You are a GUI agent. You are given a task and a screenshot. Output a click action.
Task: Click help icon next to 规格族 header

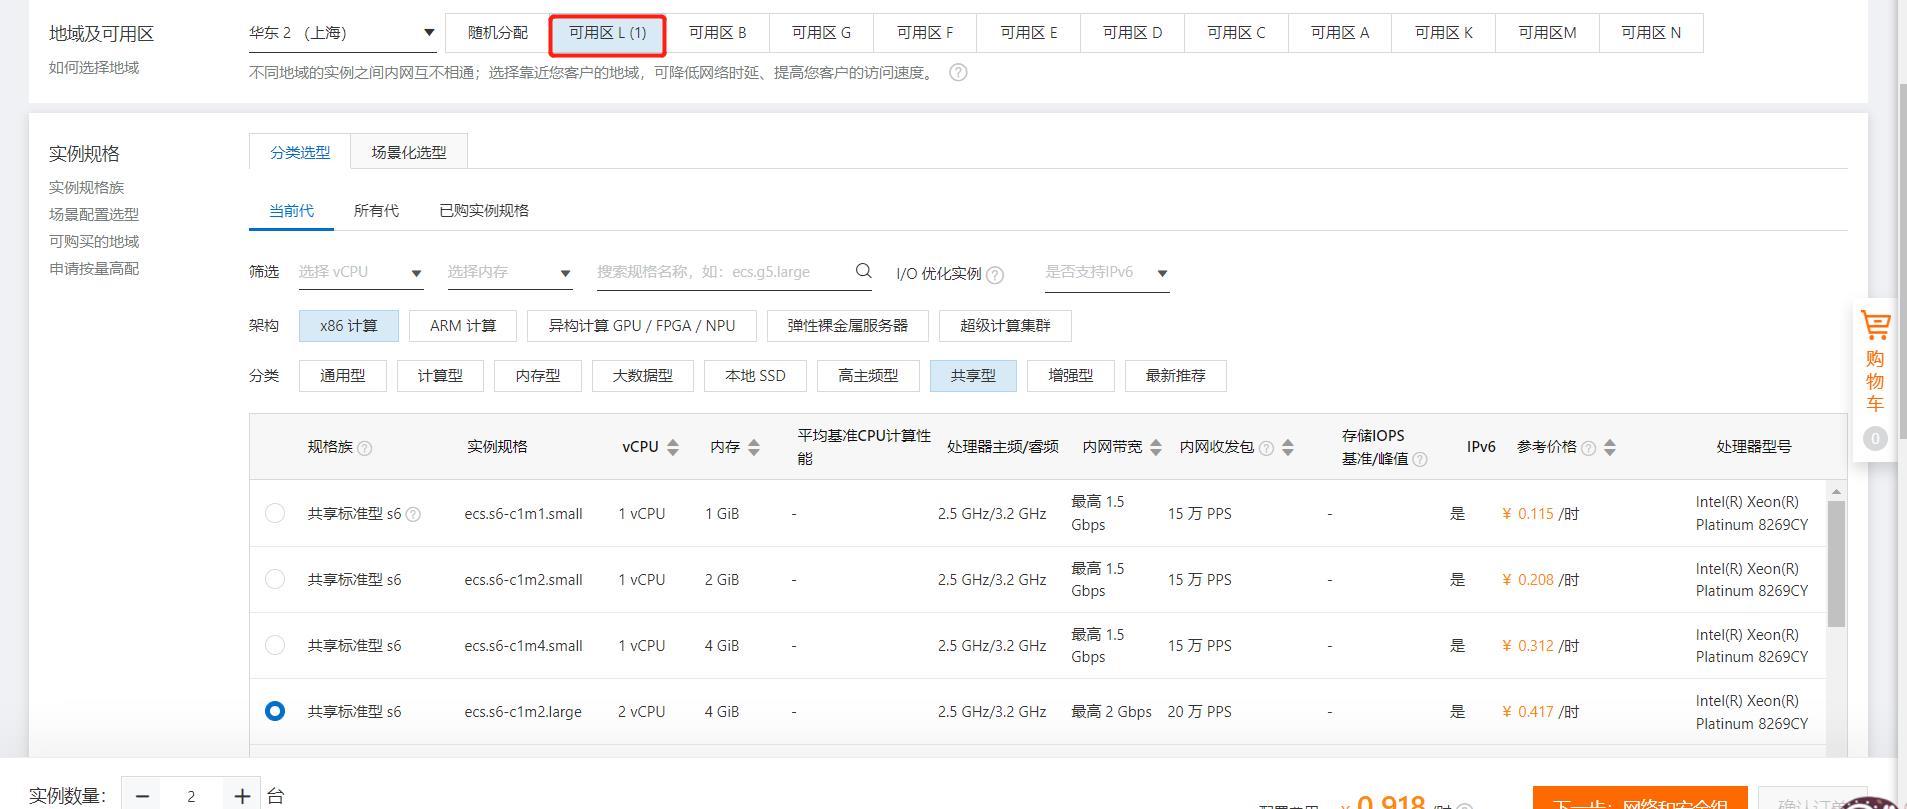[365, 448]
